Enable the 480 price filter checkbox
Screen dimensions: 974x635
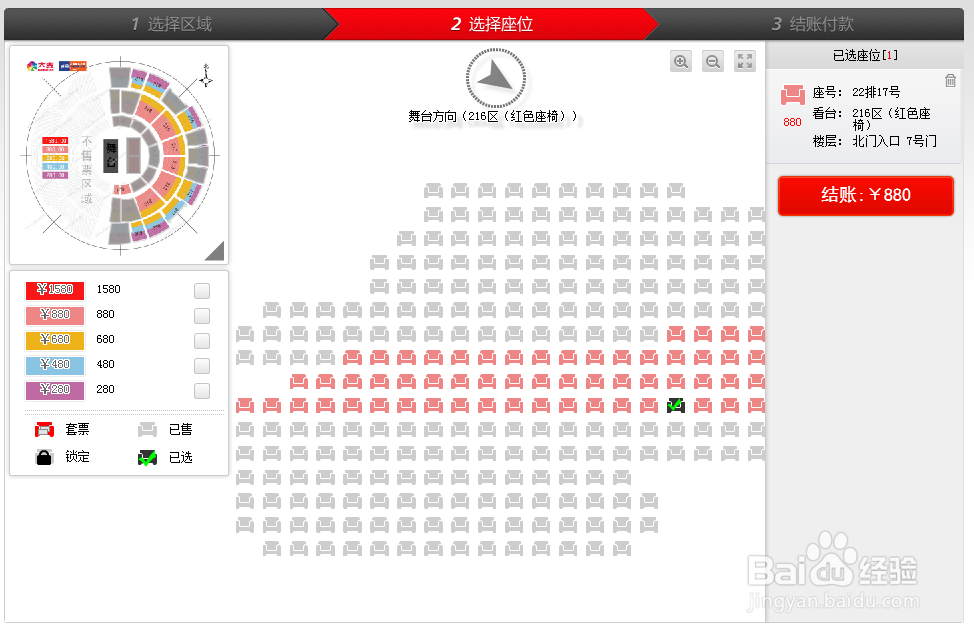pyautogui.click(x=202, y=365)
